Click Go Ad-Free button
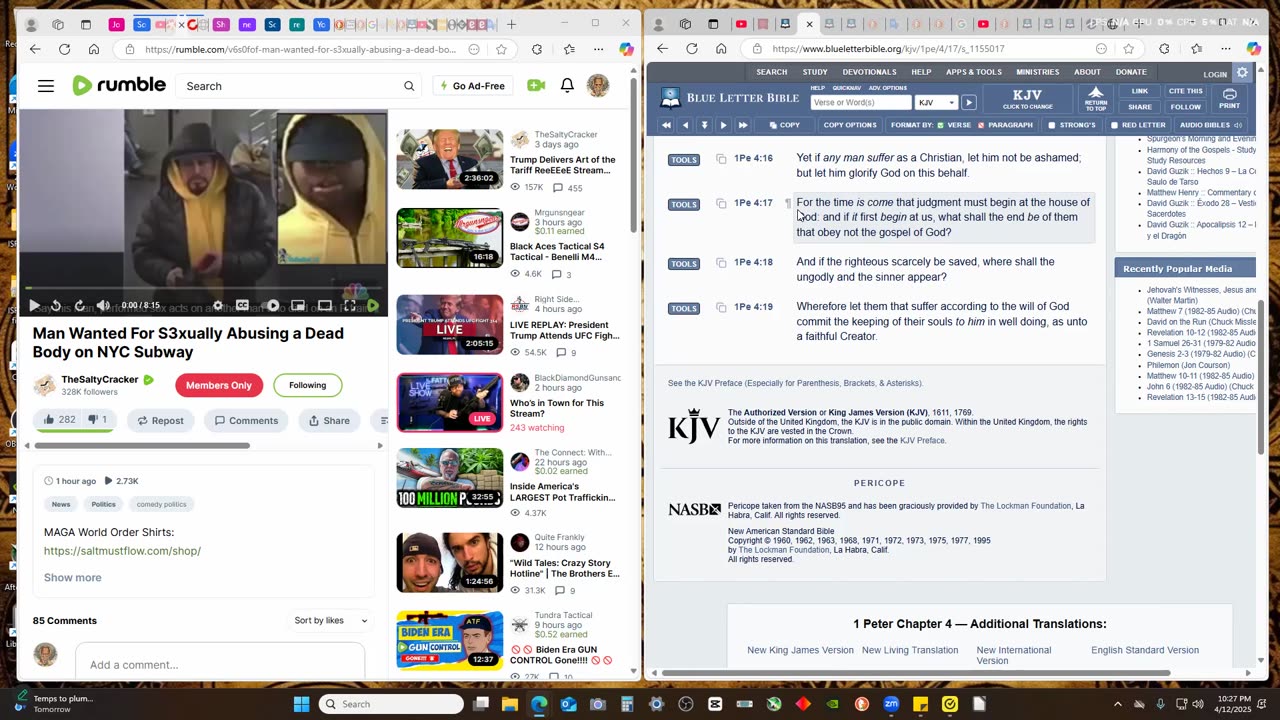The width and height of the screenshot is (1280, 720). (472, 86)
